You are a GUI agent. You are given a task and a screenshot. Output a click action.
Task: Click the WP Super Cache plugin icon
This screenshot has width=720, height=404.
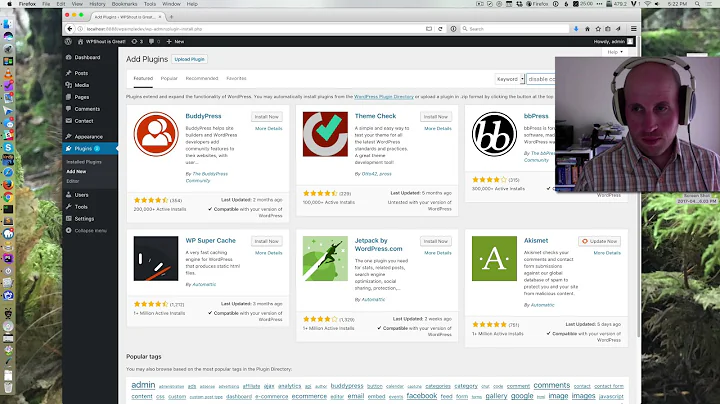click(x=156, y=258)
